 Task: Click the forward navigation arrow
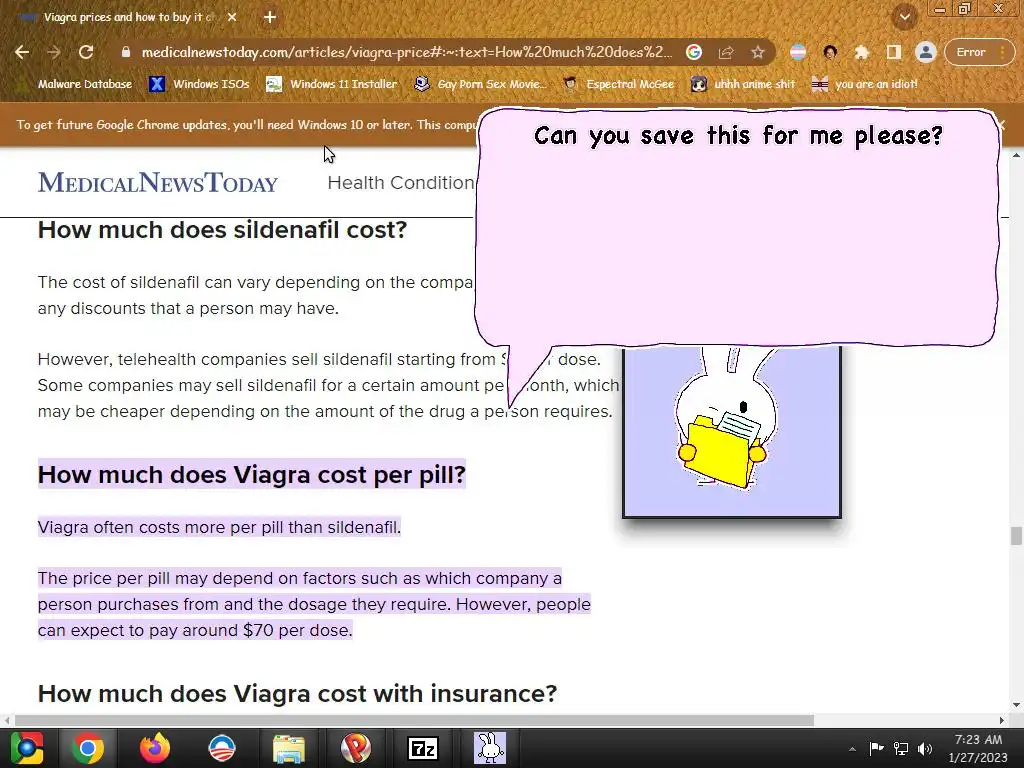point(54,52)
